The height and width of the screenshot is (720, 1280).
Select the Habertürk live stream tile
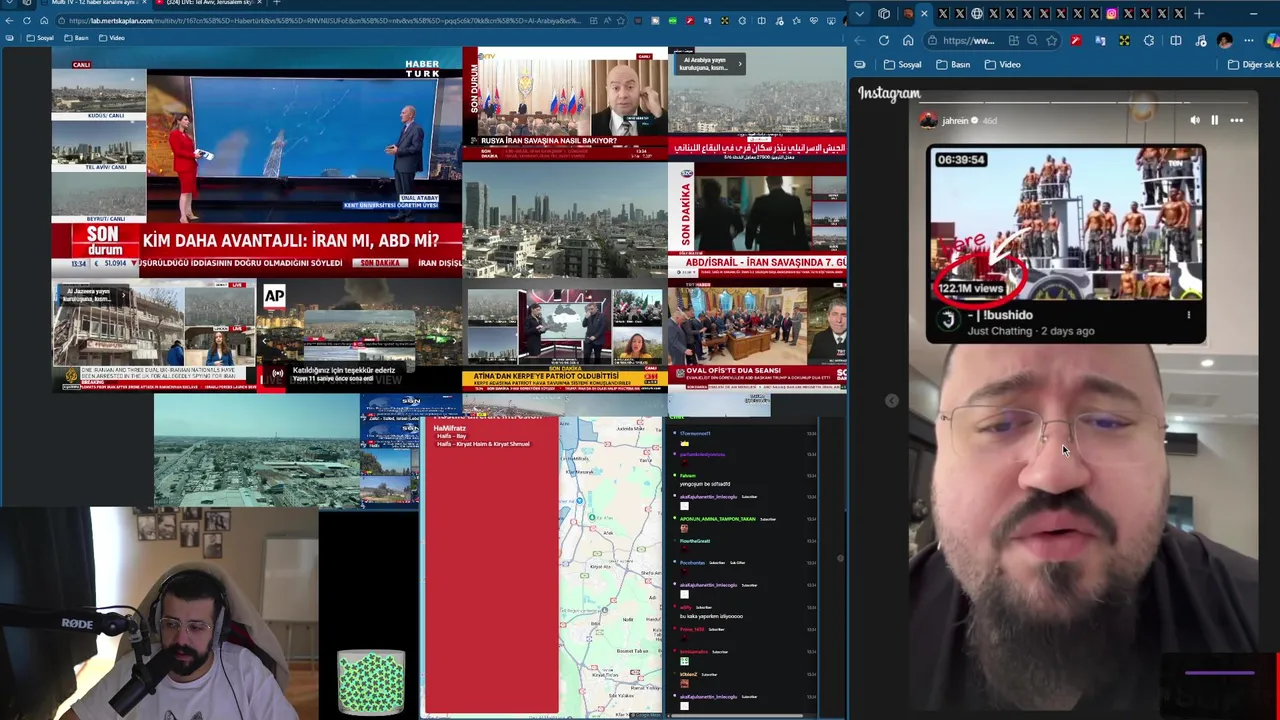tap(257, 163)
